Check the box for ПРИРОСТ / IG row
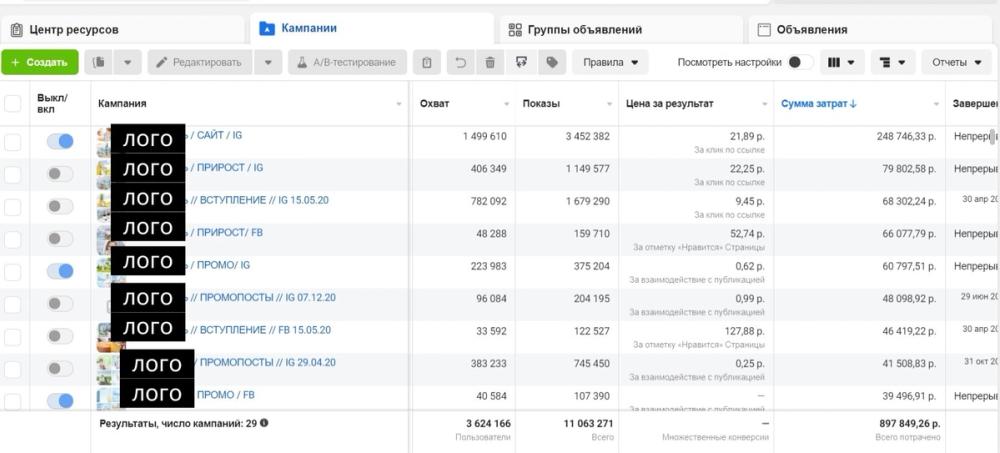The height and width of the screenshot is (453, 1000). click(x=13, y=174)
